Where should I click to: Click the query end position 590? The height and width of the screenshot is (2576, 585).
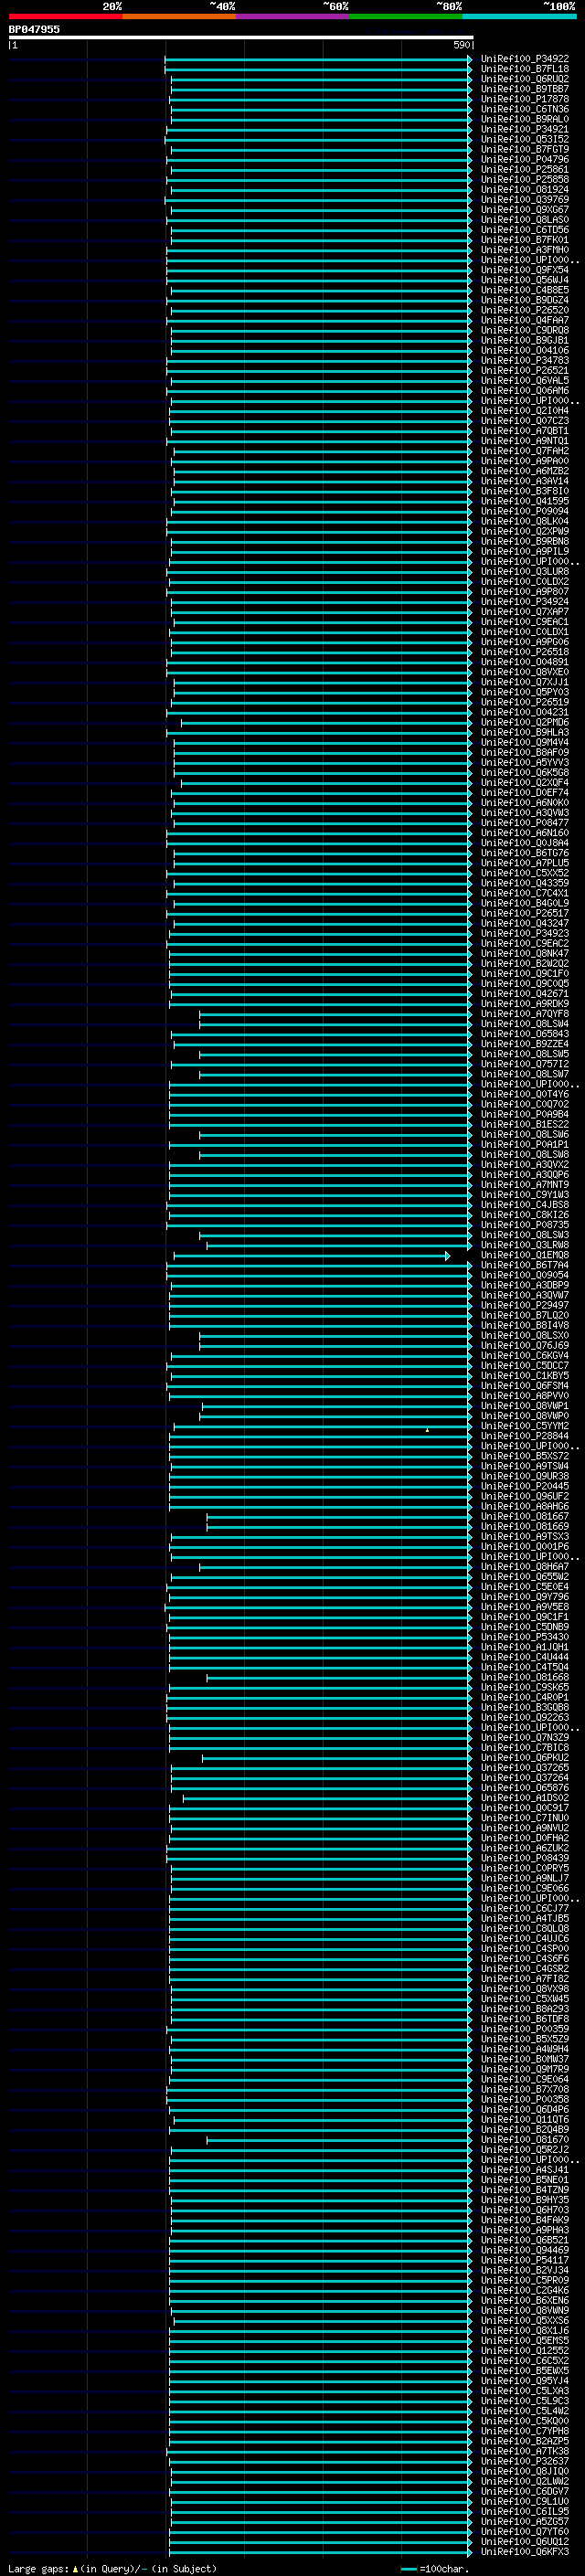pyautogui.click(x=461, y=45)
